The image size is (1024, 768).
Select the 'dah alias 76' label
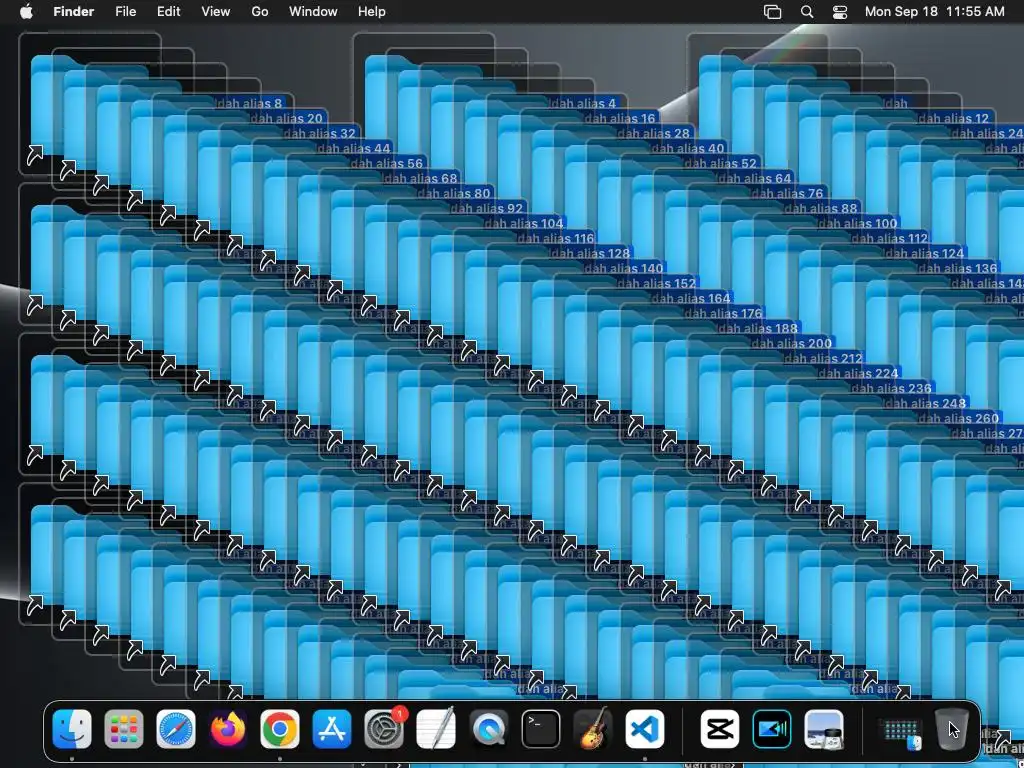pos(789,193)
